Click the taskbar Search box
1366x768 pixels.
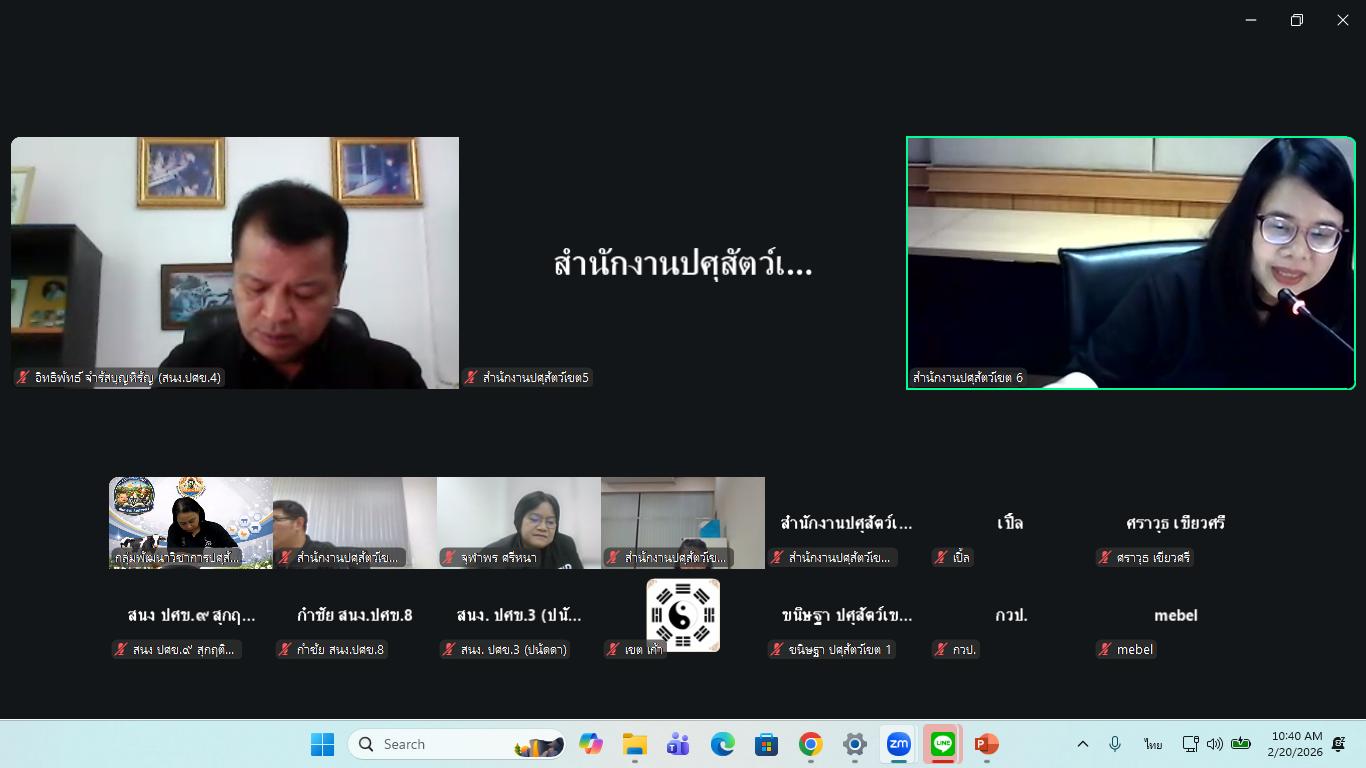click(455, 744)
